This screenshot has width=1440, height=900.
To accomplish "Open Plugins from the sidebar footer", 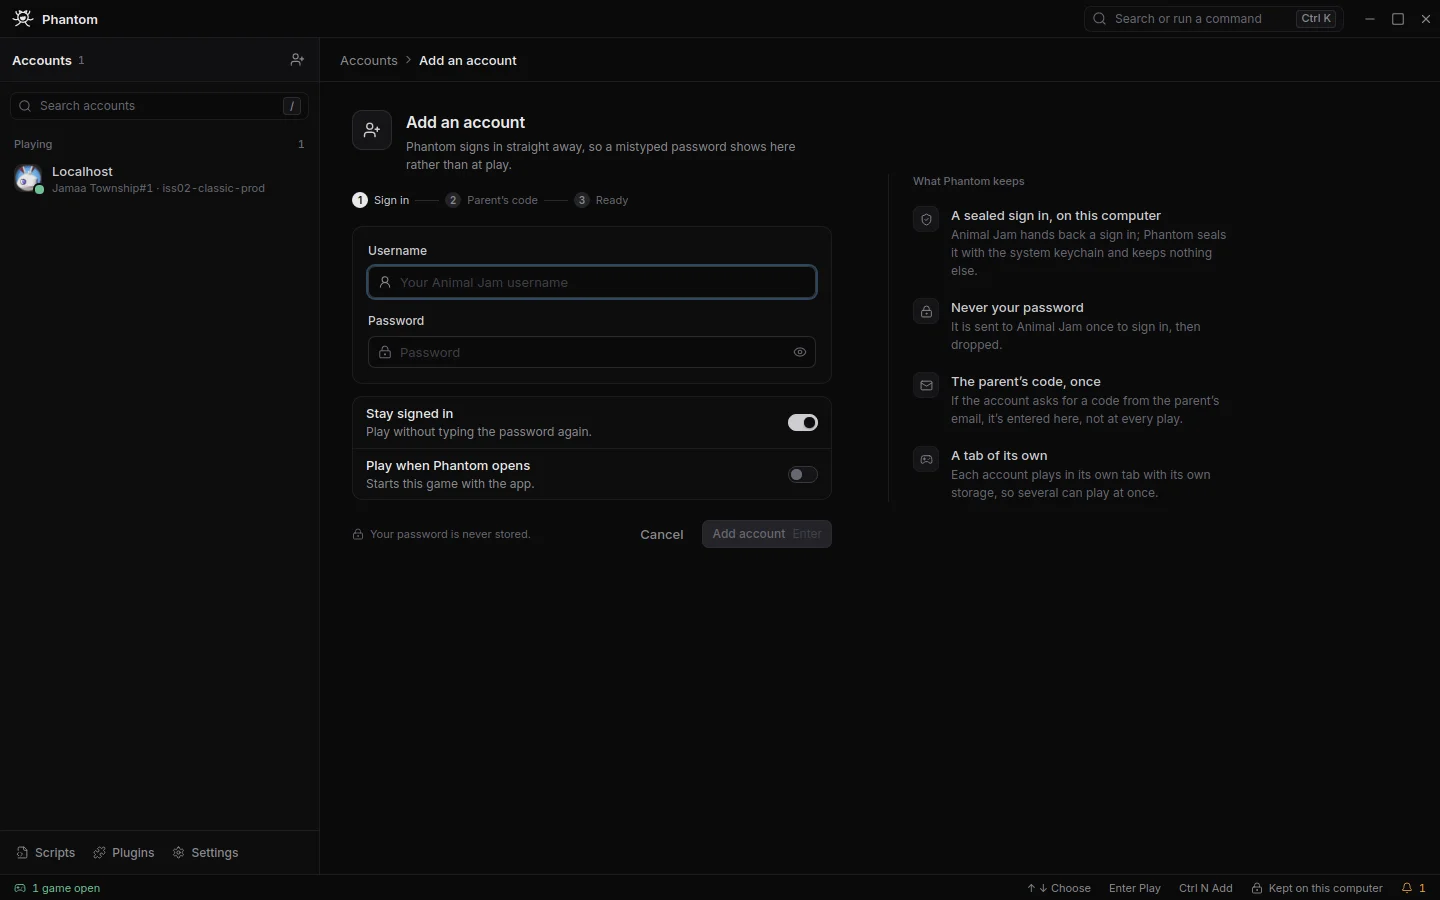I will tap(124, 853).
